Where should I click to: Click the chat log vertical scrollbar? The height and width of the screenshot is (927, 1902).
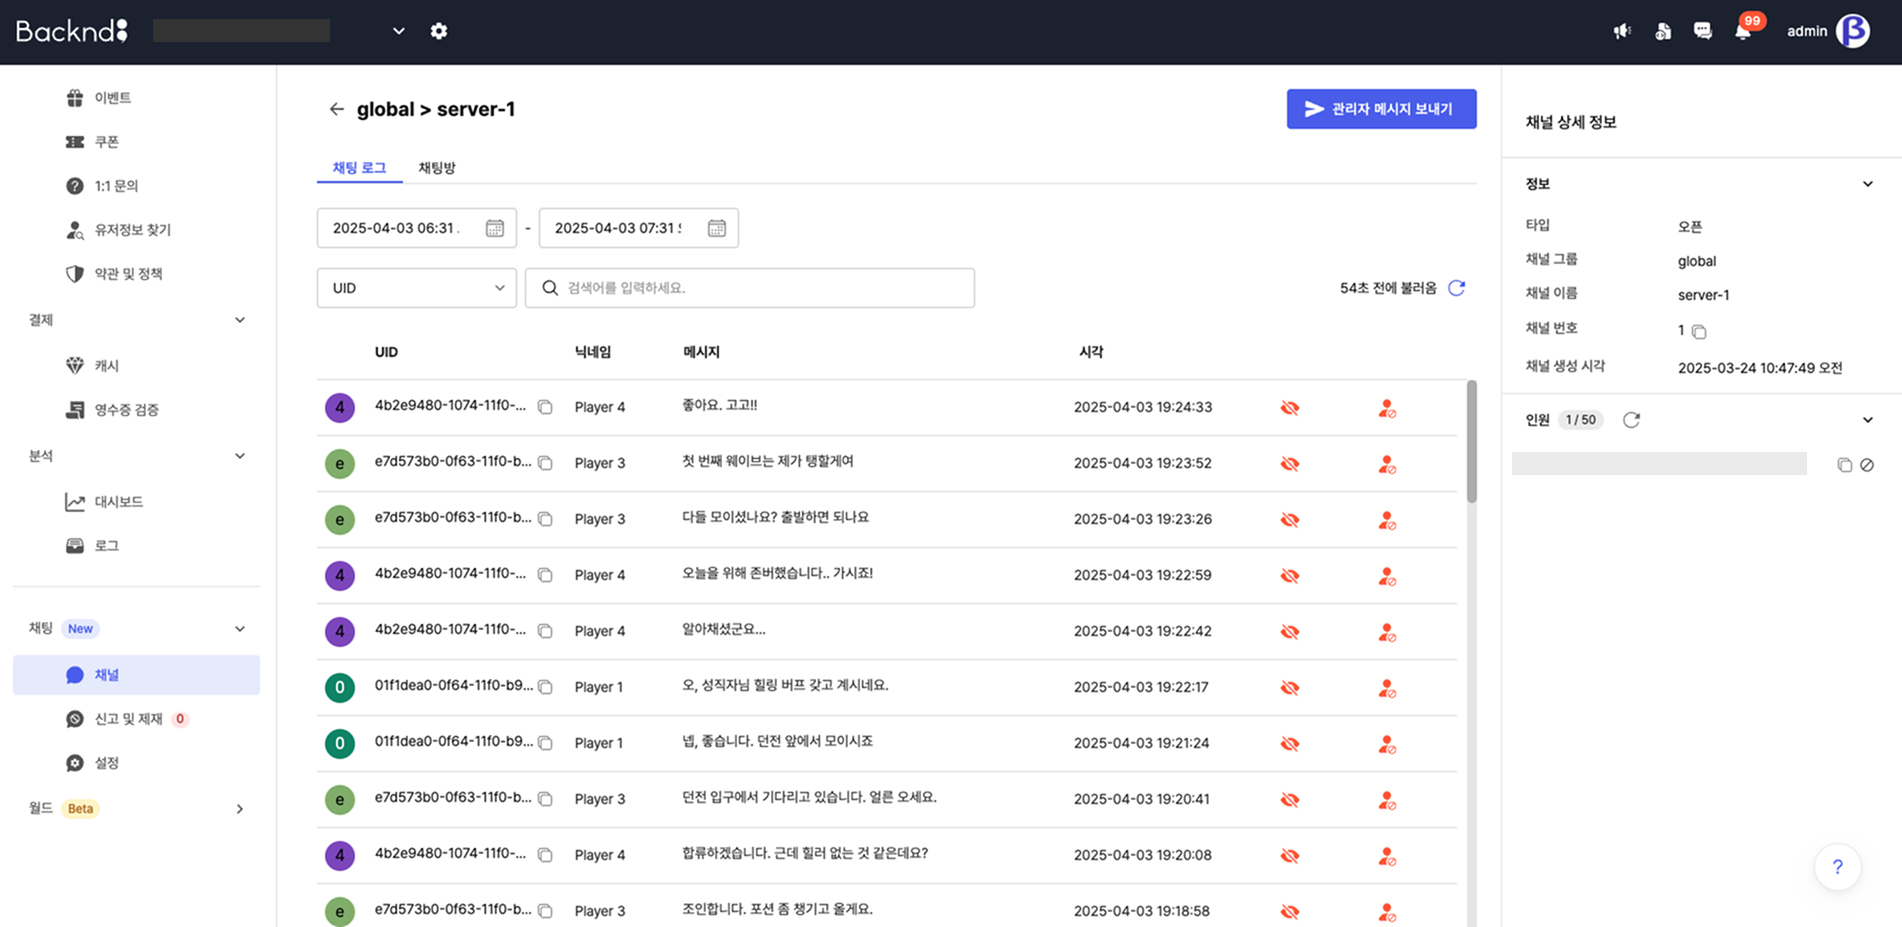click(1471, 441)
